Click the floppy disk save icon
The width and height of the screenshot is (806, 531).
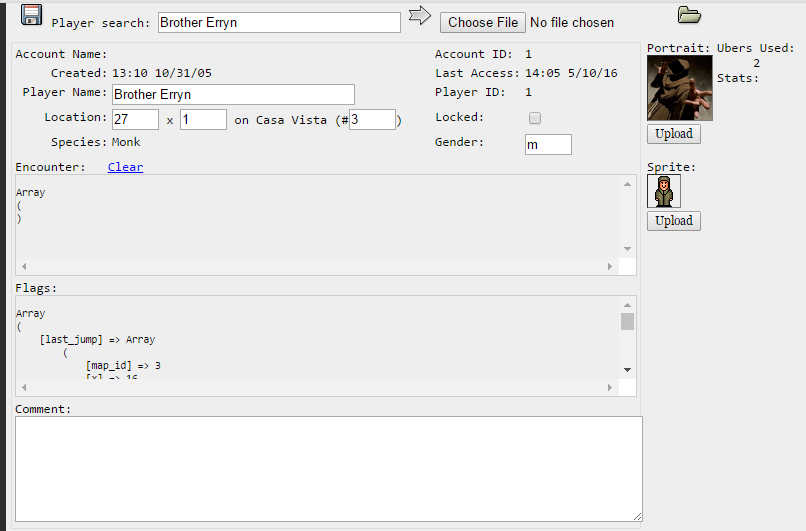[x=32, y=15]
